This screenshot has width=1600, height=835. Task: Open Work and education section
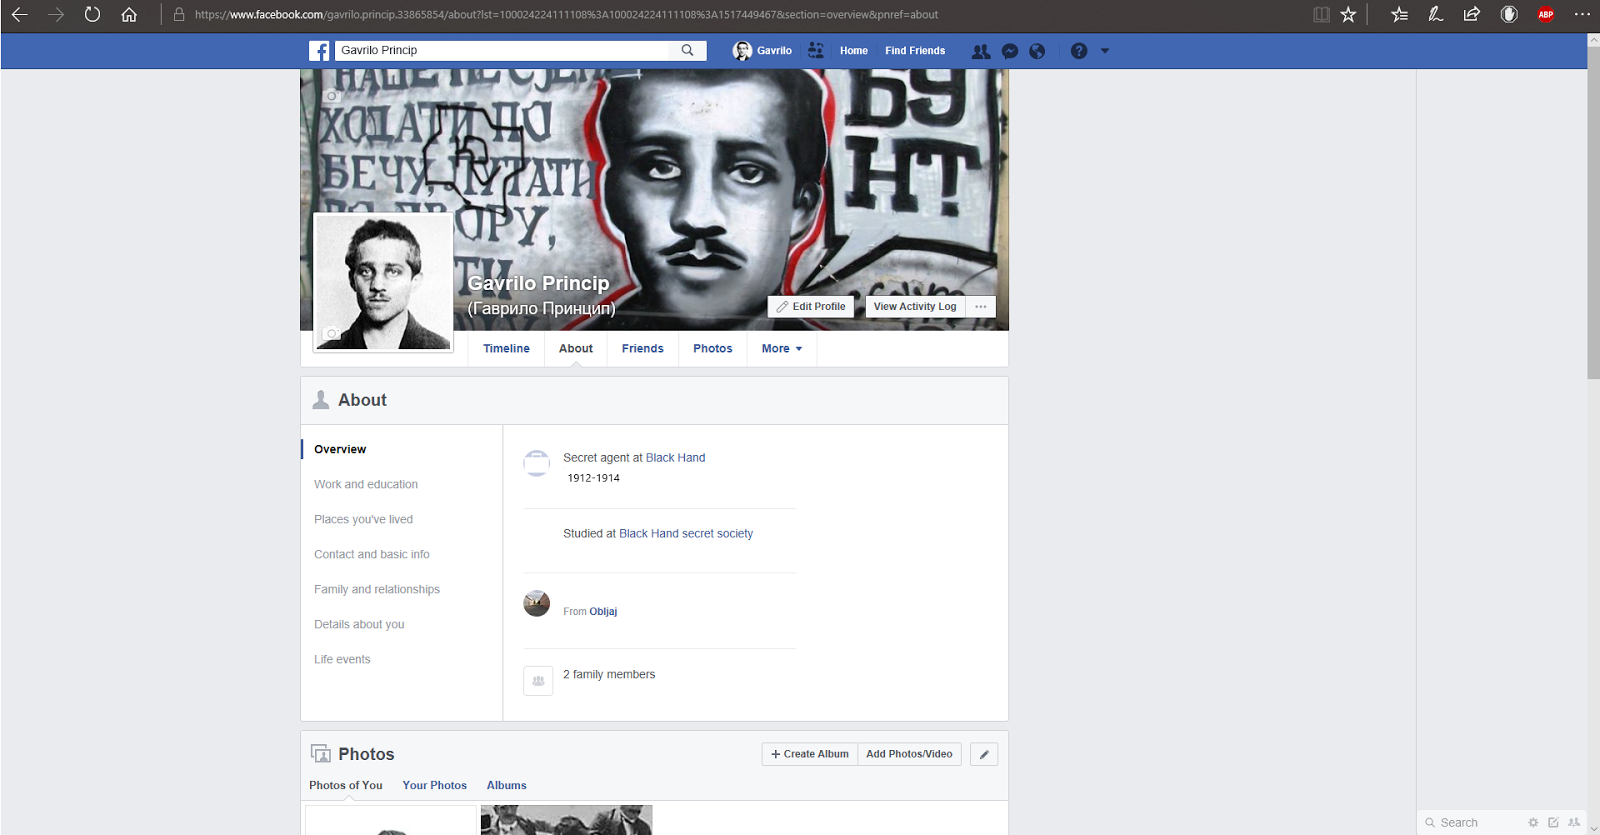point(366,485)
